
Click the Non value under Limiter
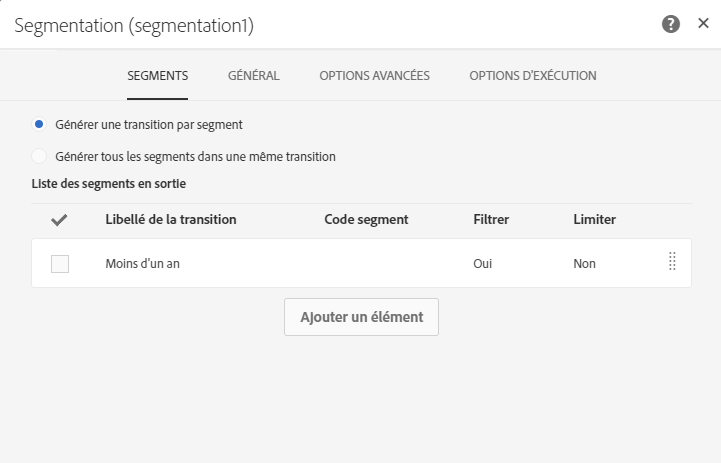click(584, 264)
